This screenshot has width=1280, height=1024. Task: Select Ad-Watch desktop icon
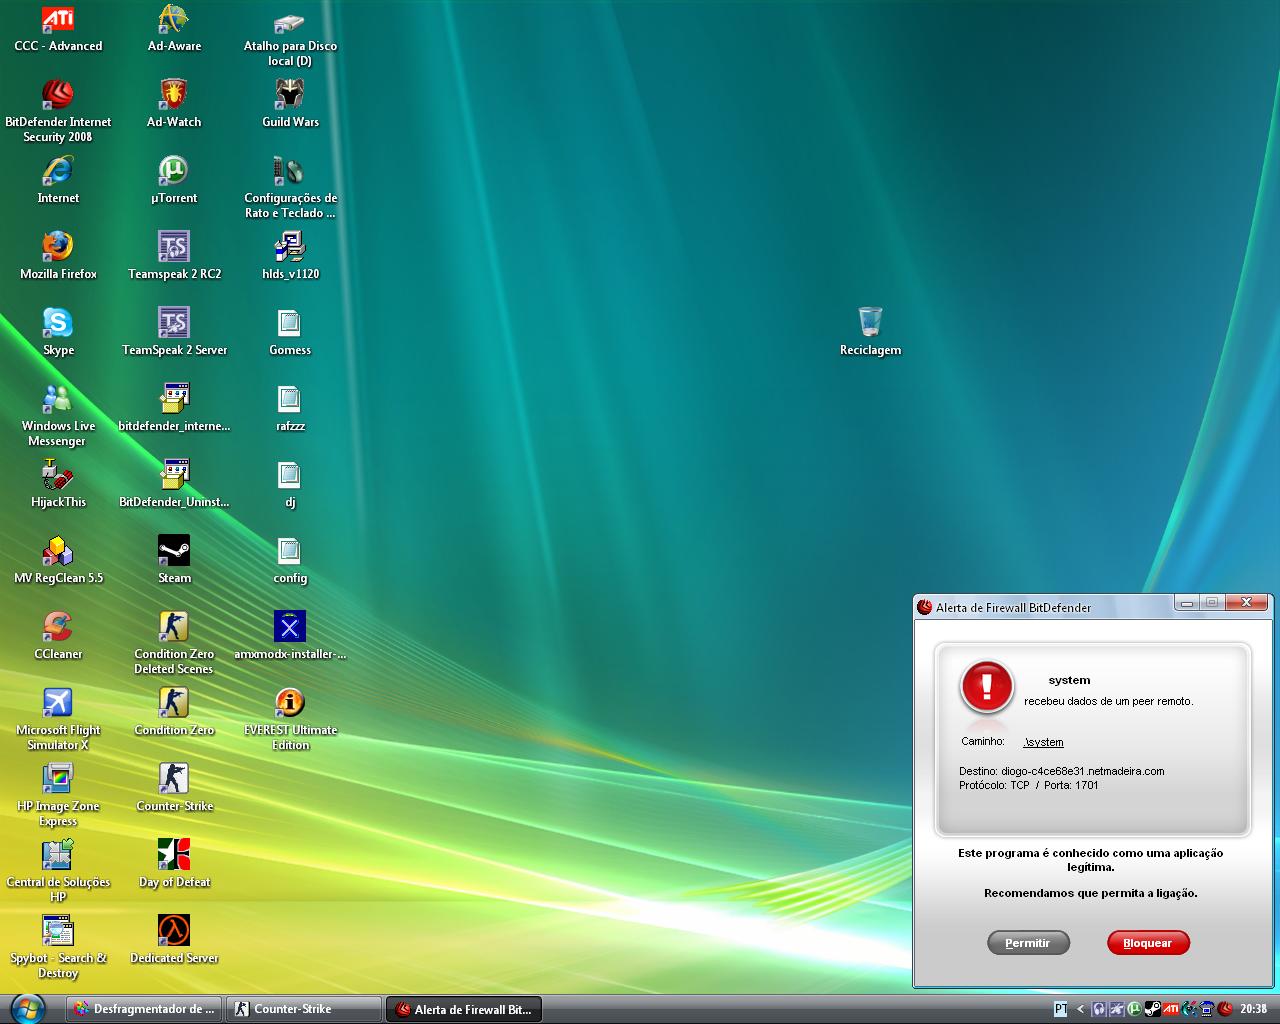[x=174, y=105]
